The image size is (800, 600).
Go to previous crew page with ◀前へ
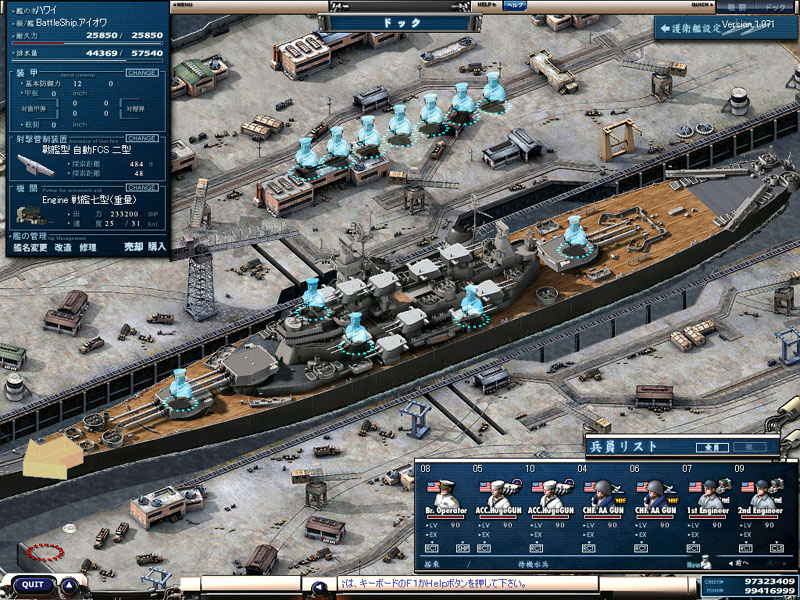[x=738, y=563]
